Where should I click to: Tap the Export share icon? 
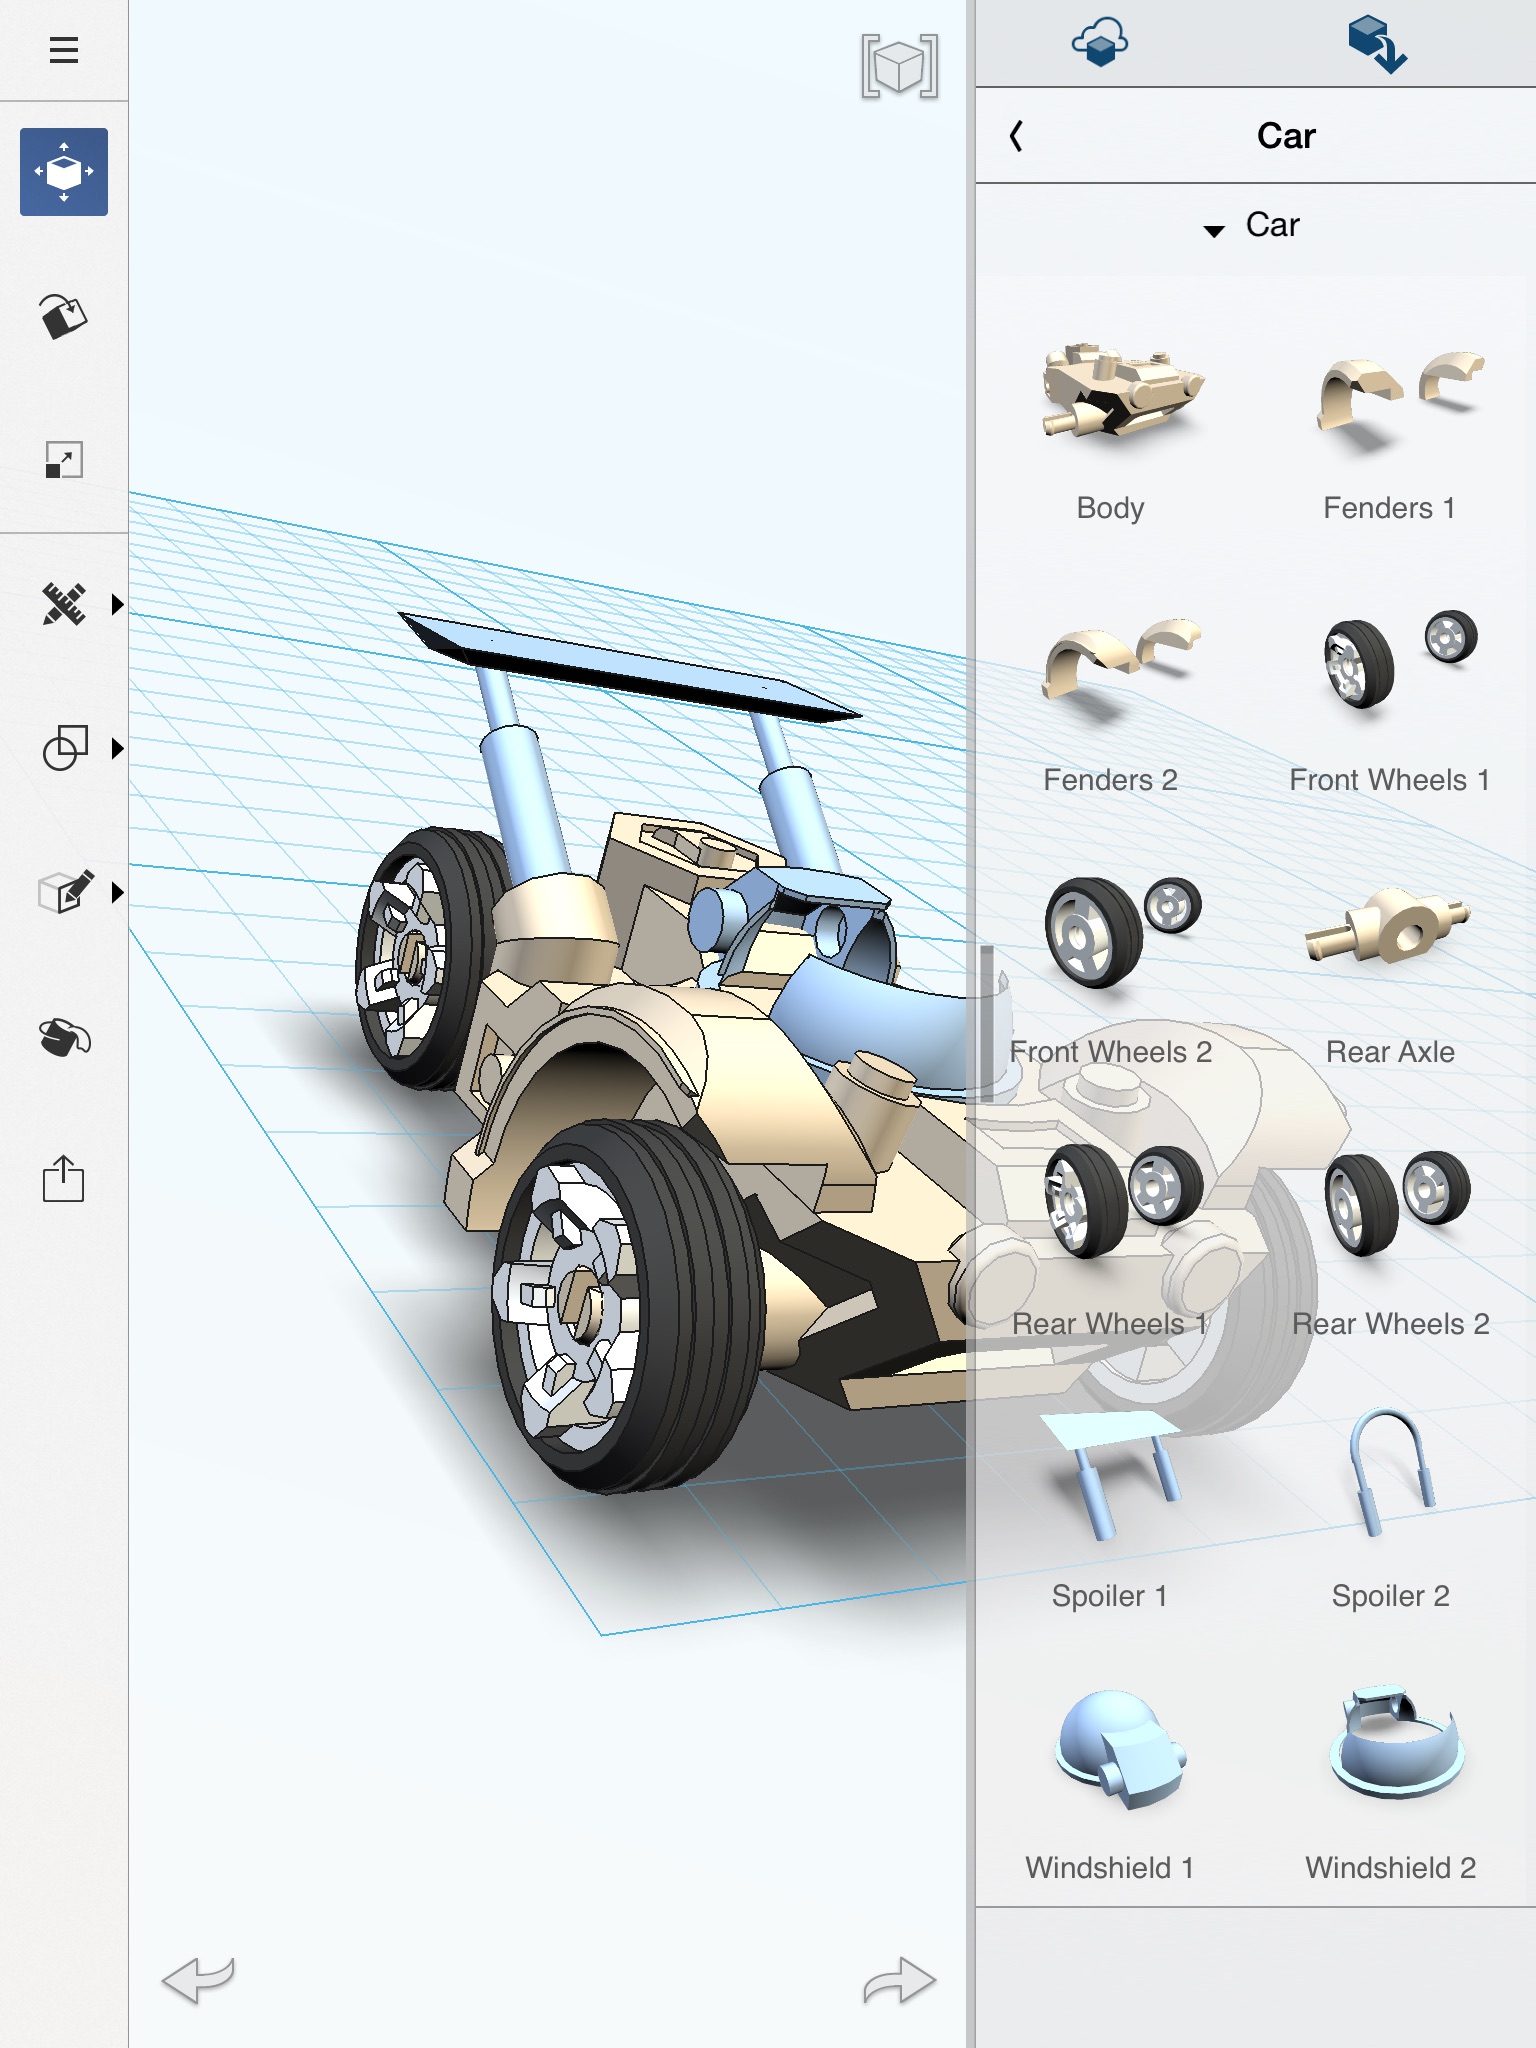pyautogui.click(x=63, y=1179)
